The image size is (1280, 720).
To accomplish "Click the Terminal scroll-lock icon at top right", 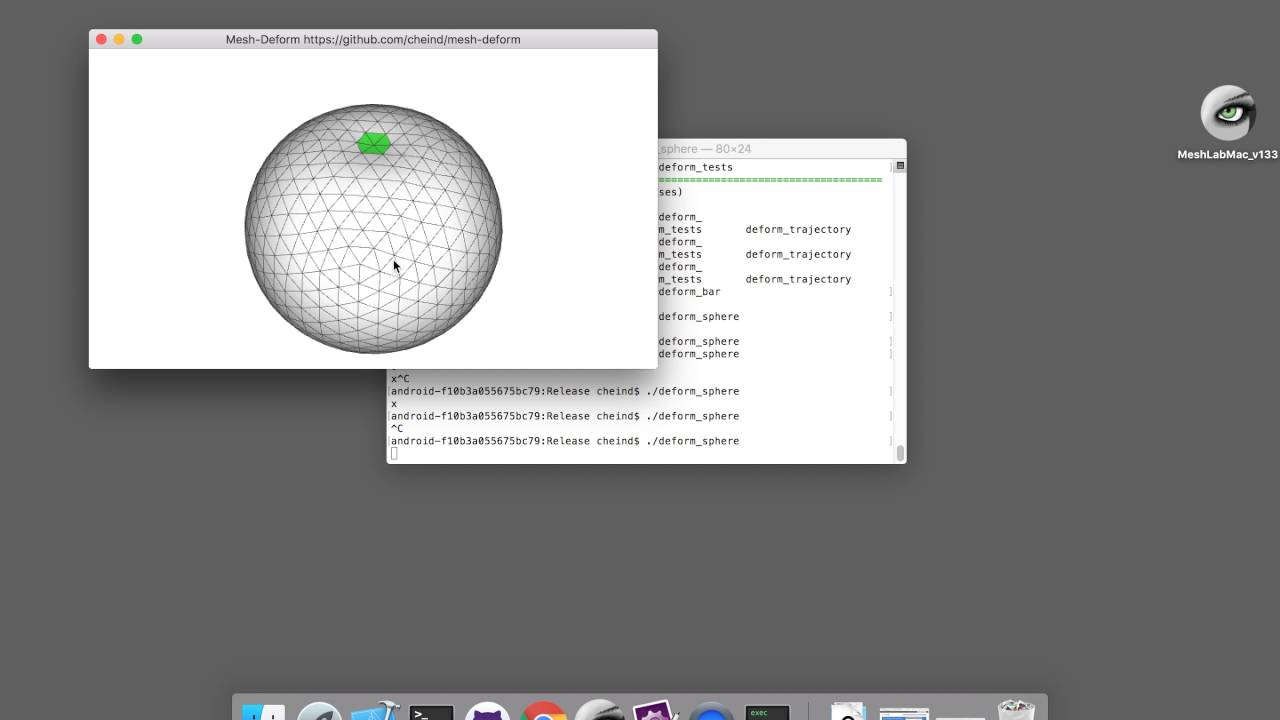I will (900, 166).
